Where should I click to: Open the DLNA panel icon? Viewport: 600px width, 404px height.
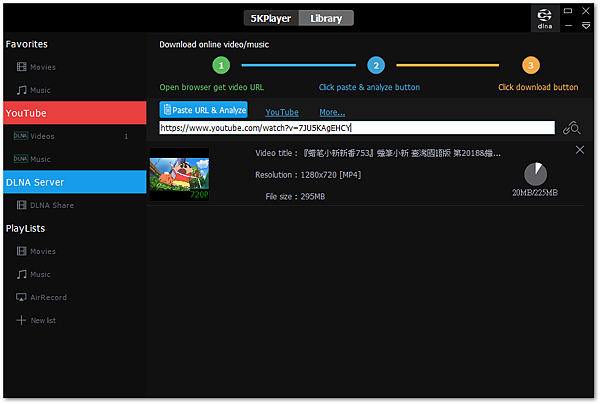tap(545, 19)
